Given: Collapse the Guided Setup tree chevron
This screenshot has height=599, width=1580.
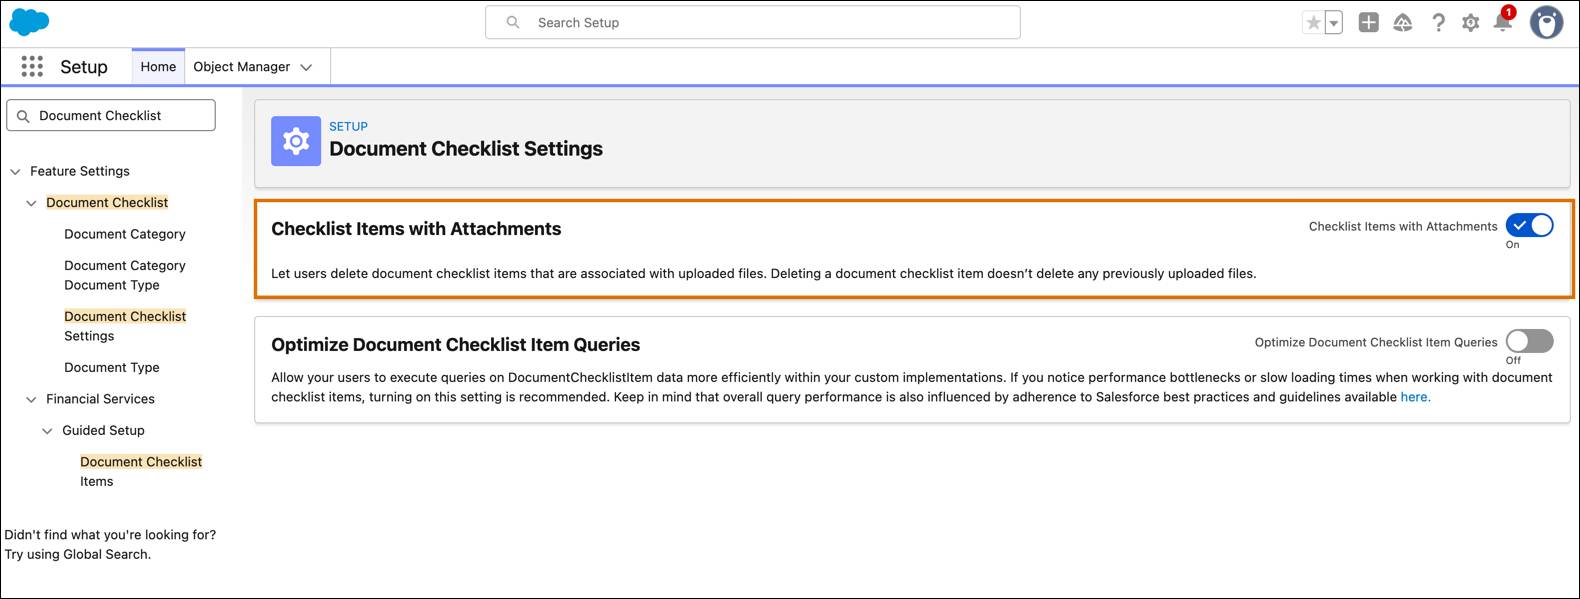Looking at the screenshot, I should 47,431.
